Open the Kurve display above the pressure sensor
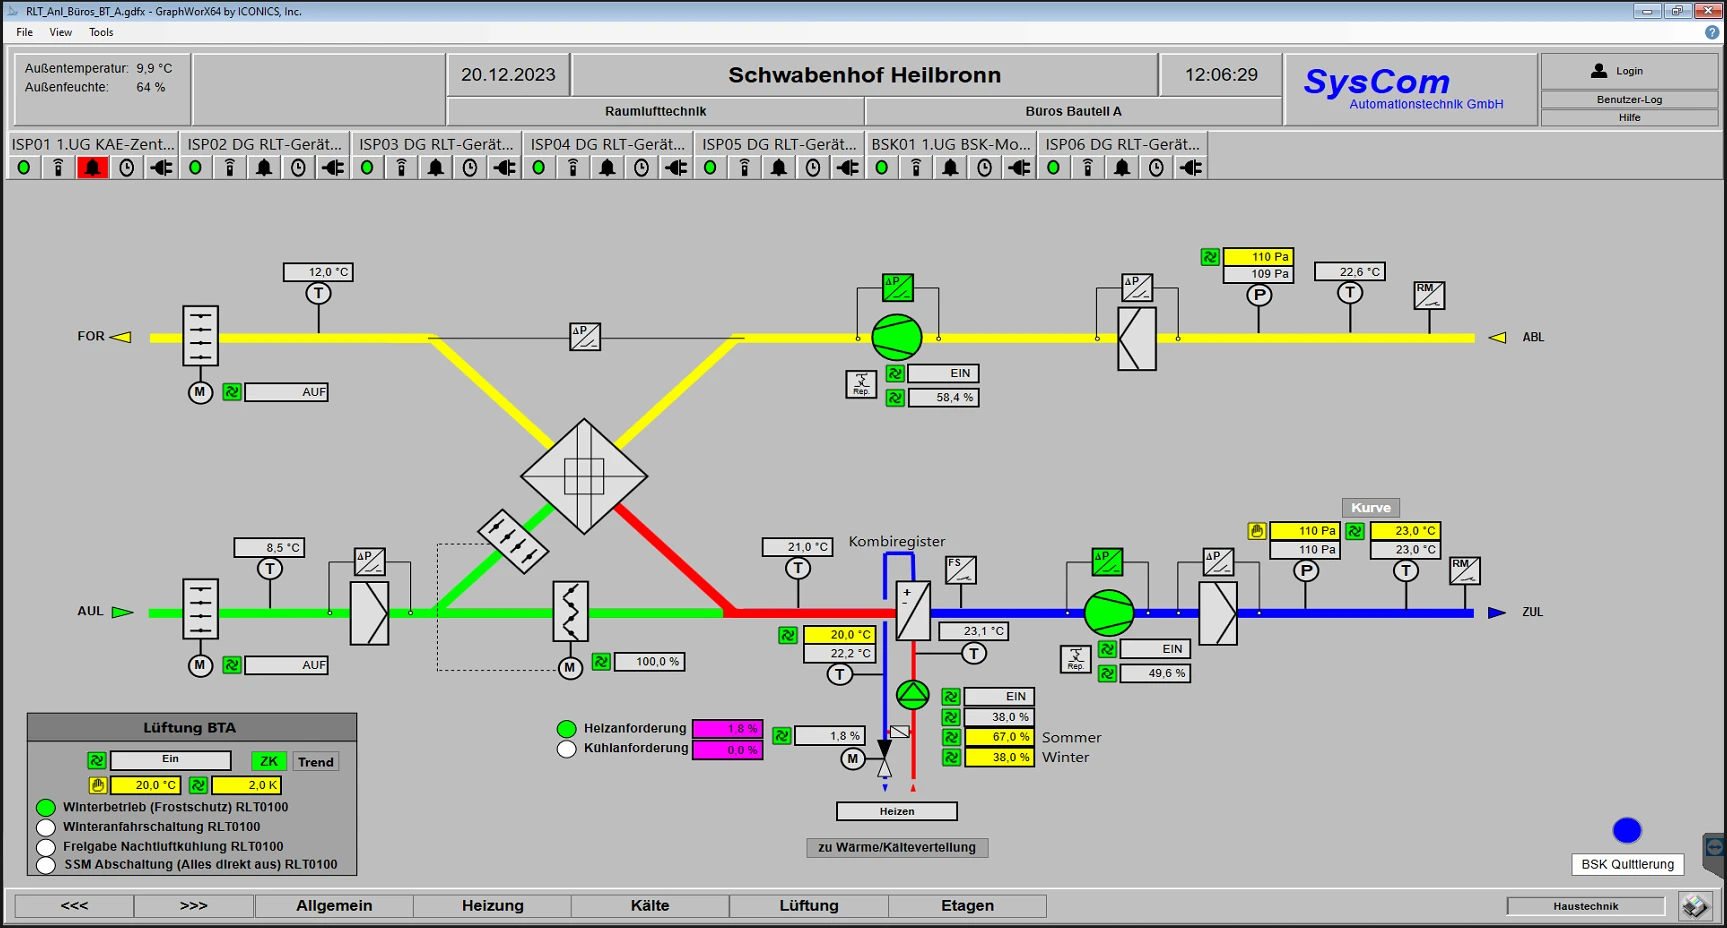This screenshot has height=928, width=1727. tap(1370, 507)
